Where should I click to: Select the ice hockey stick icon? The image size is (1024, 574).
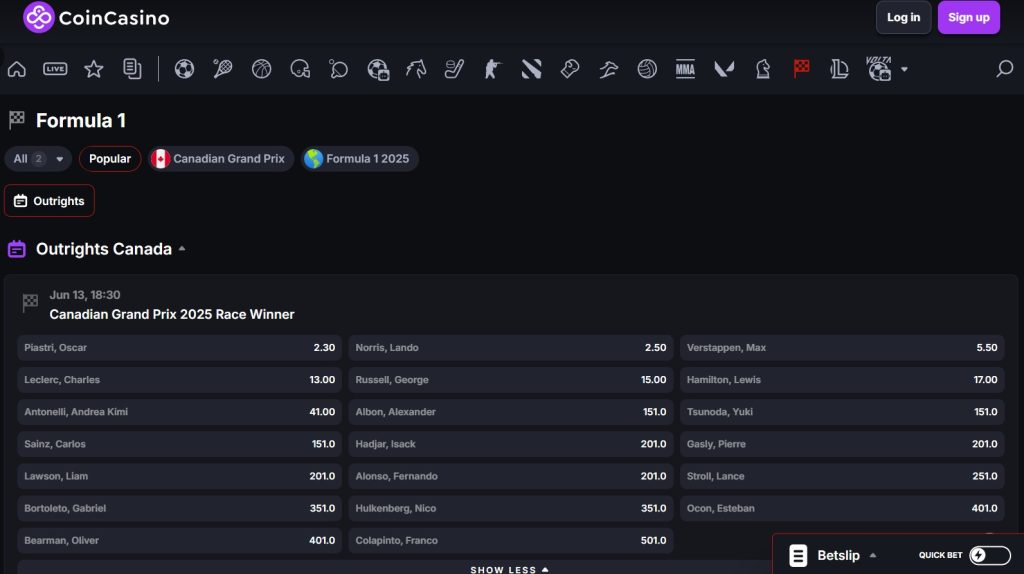454,69
